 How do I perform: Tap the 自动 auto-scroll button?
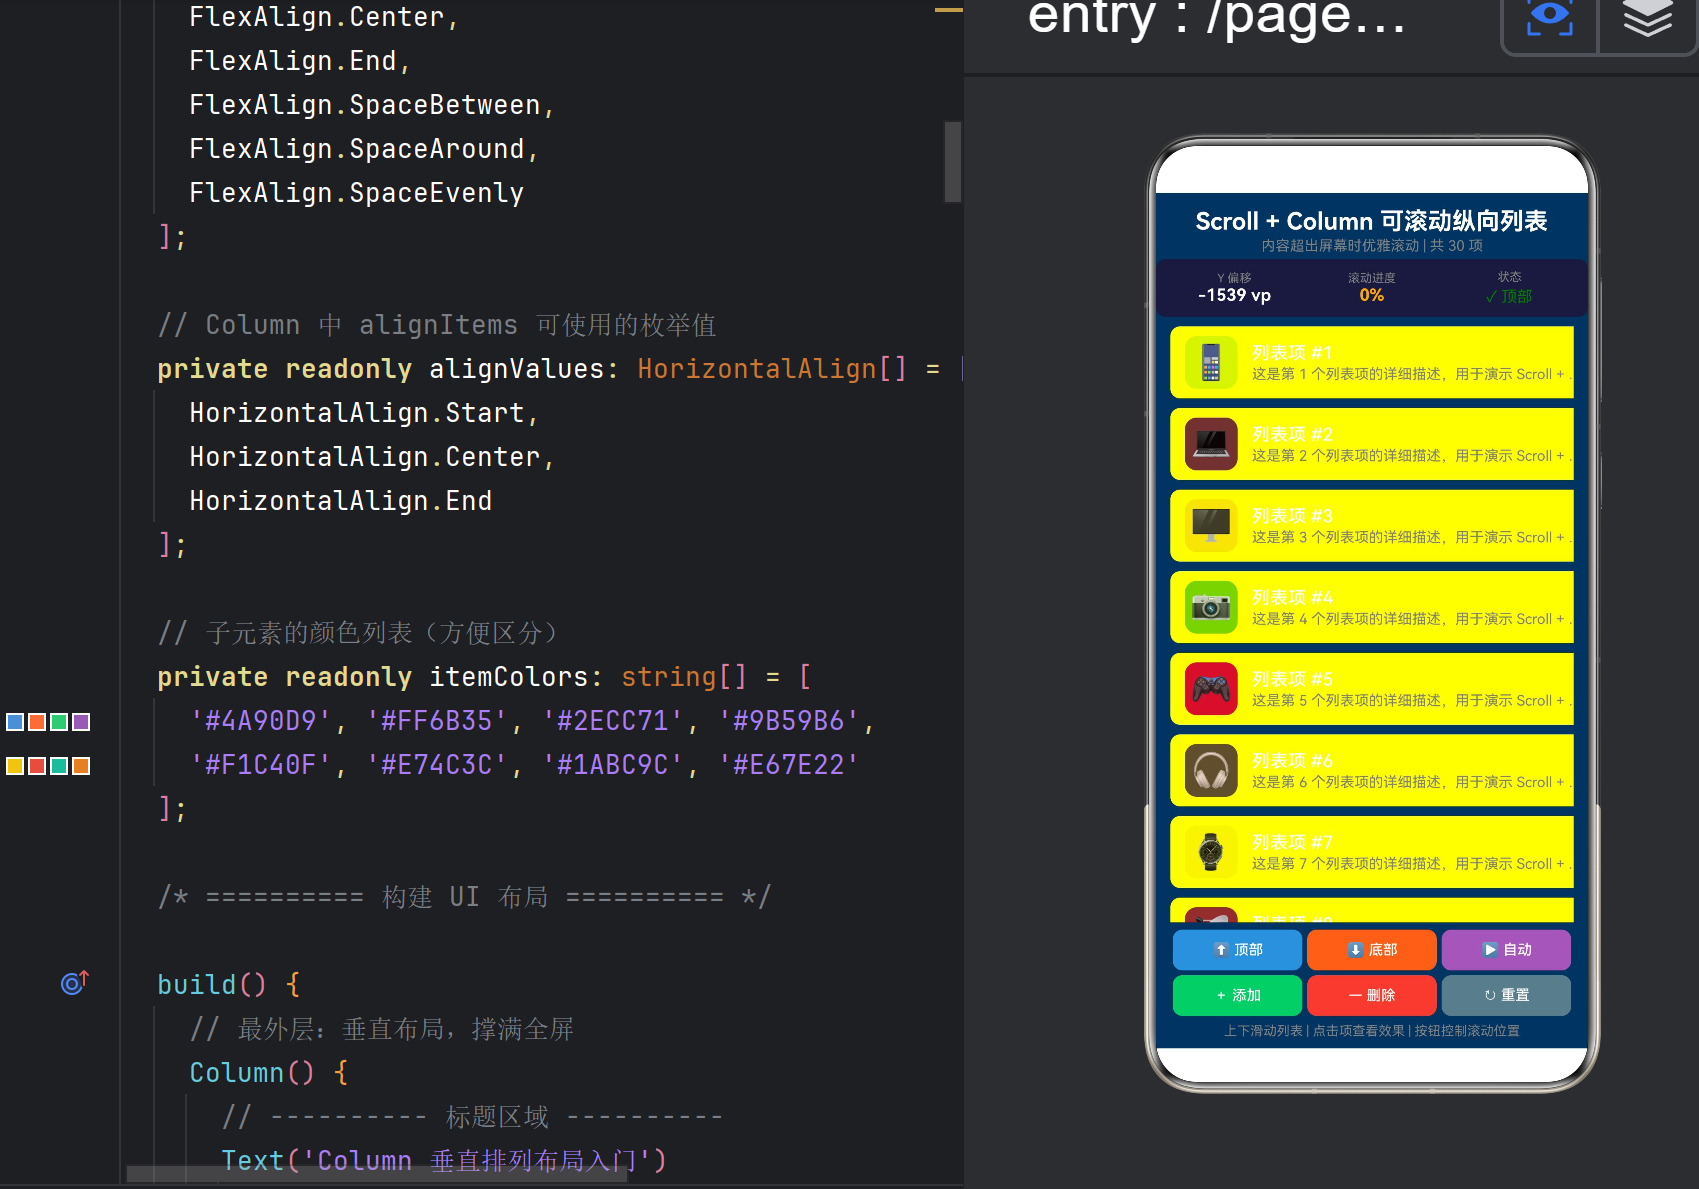(1506, 950)
